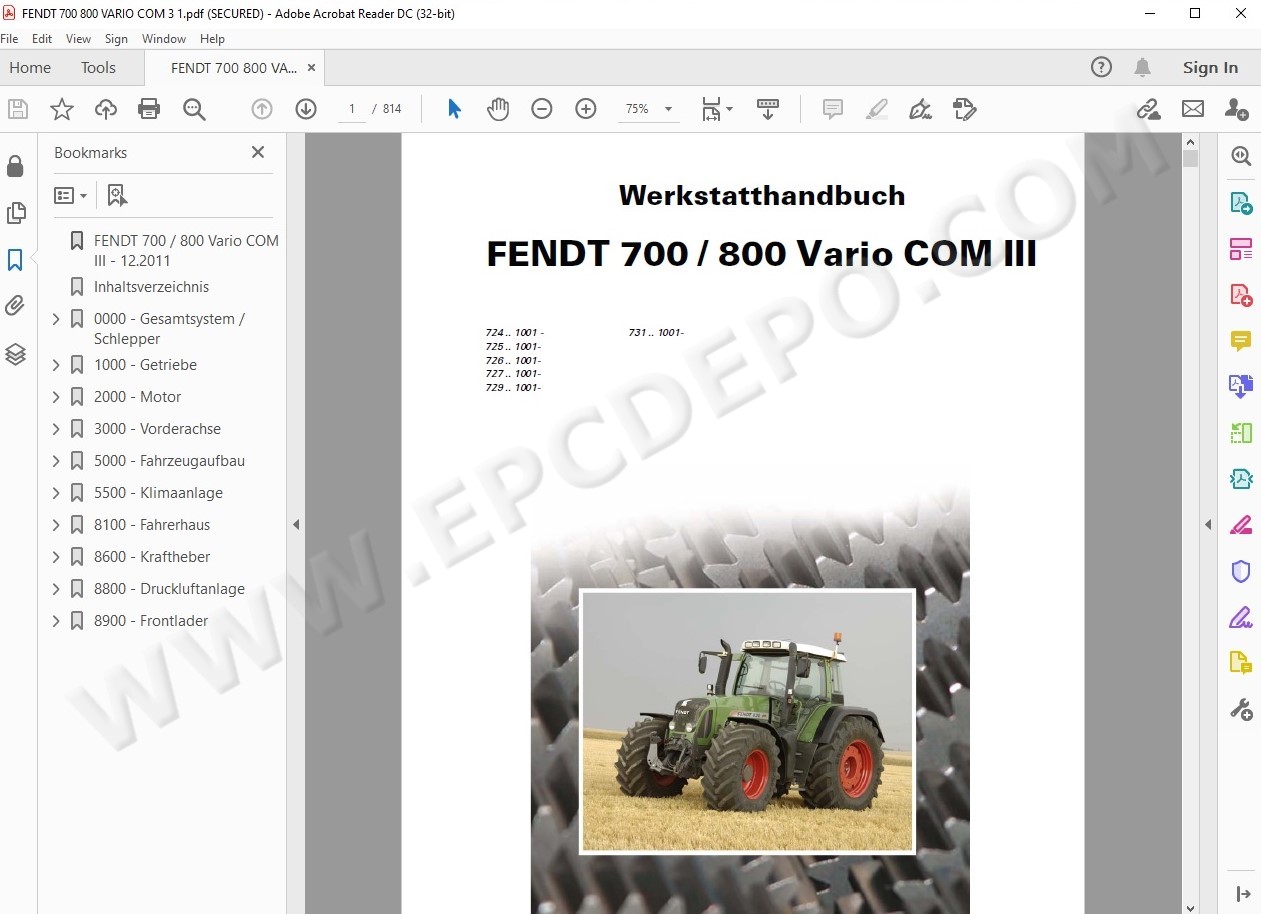
Task: Open the fit page options icon
Action: click(x=717, y=109)
